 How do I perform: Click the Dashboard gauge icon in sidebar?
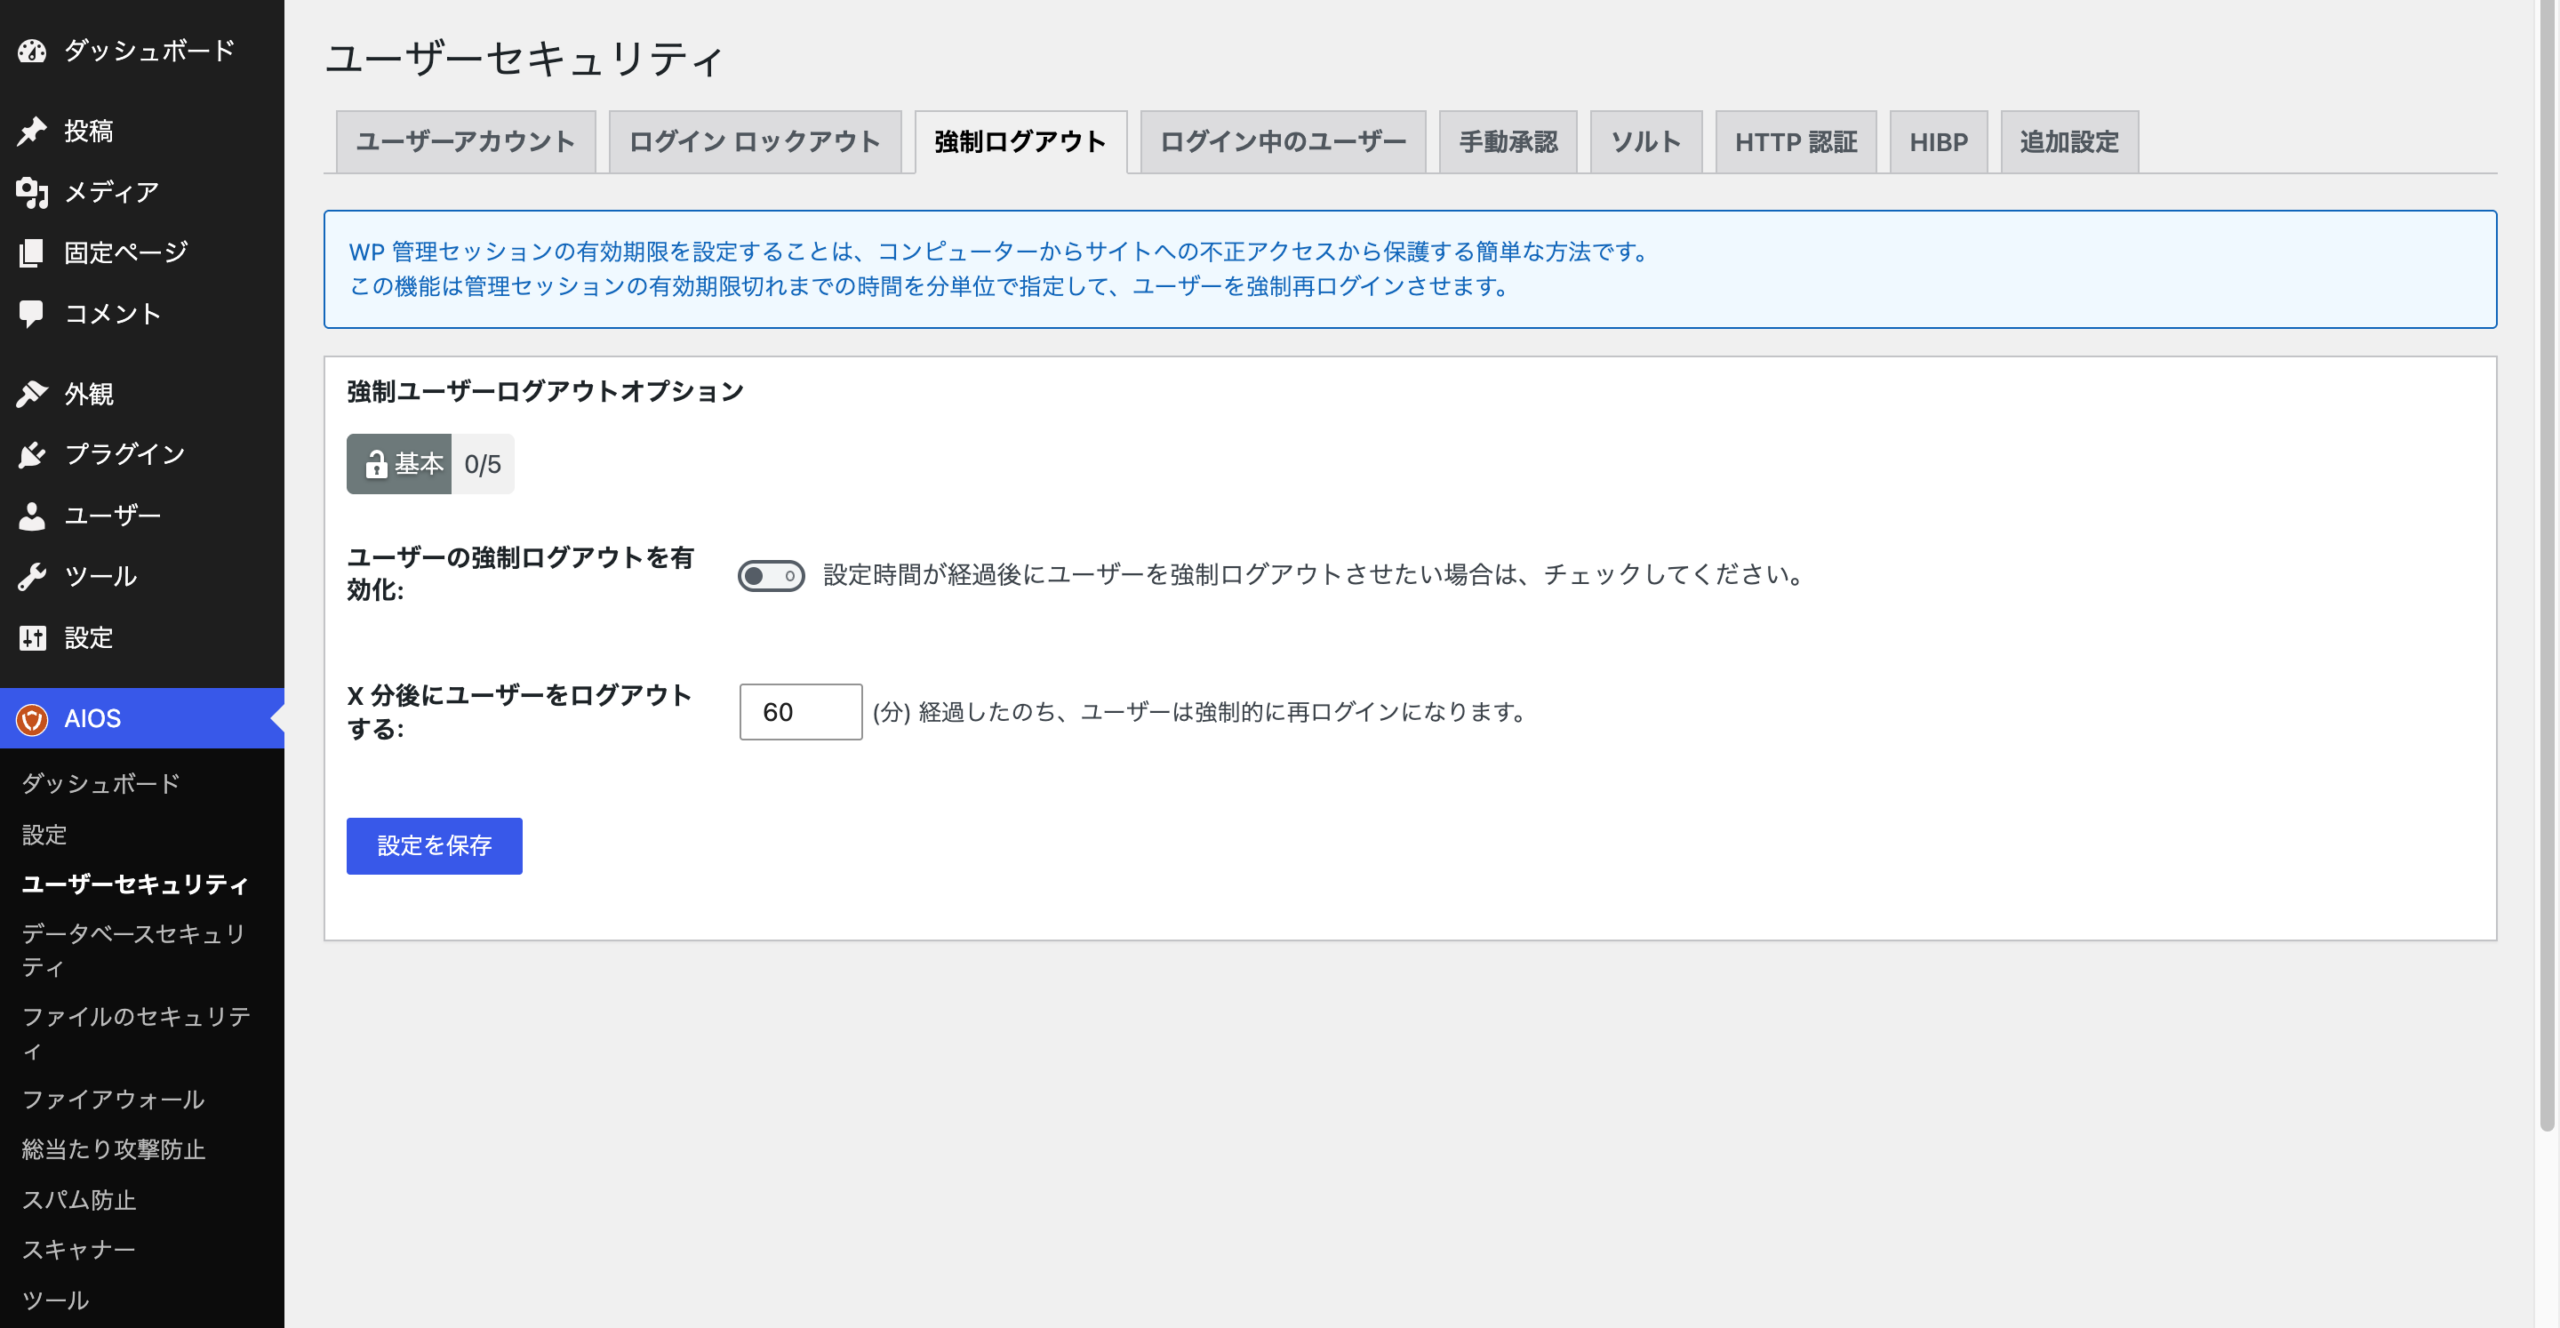coord(32,50)
